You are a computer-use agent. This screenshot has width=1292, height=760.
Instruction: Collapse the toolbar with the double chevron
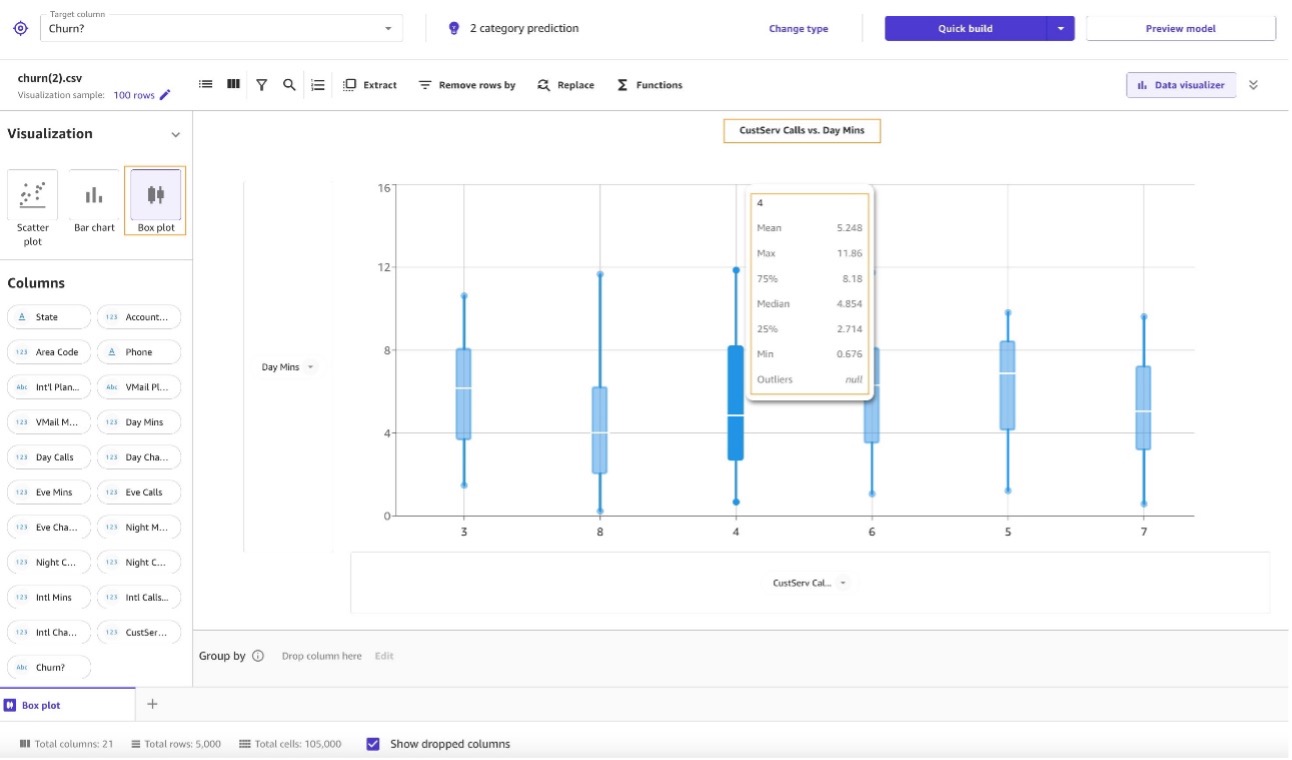1253,85
